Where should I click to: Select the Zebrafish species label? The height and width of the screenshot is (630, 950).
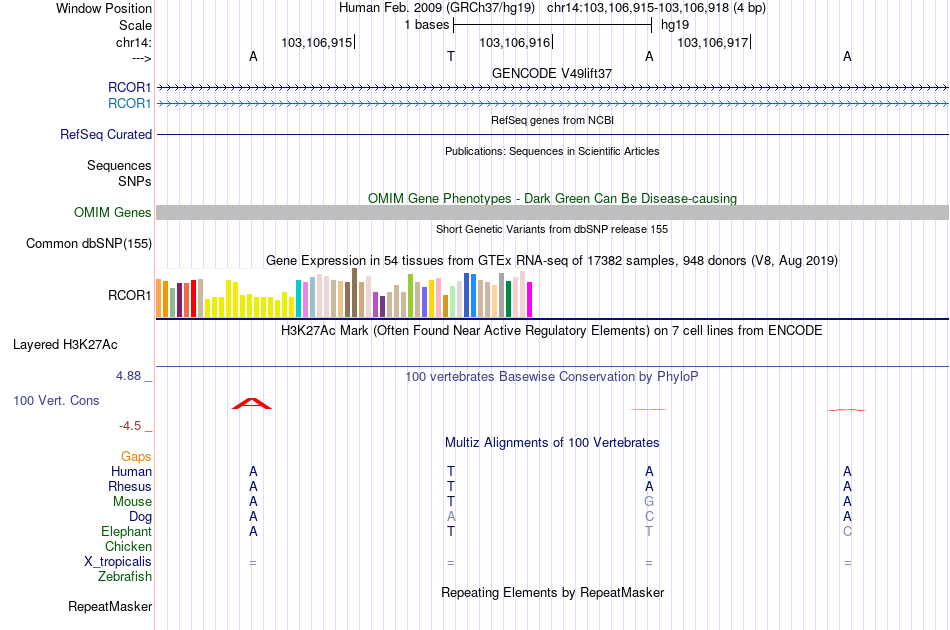(x=125, y=577)
